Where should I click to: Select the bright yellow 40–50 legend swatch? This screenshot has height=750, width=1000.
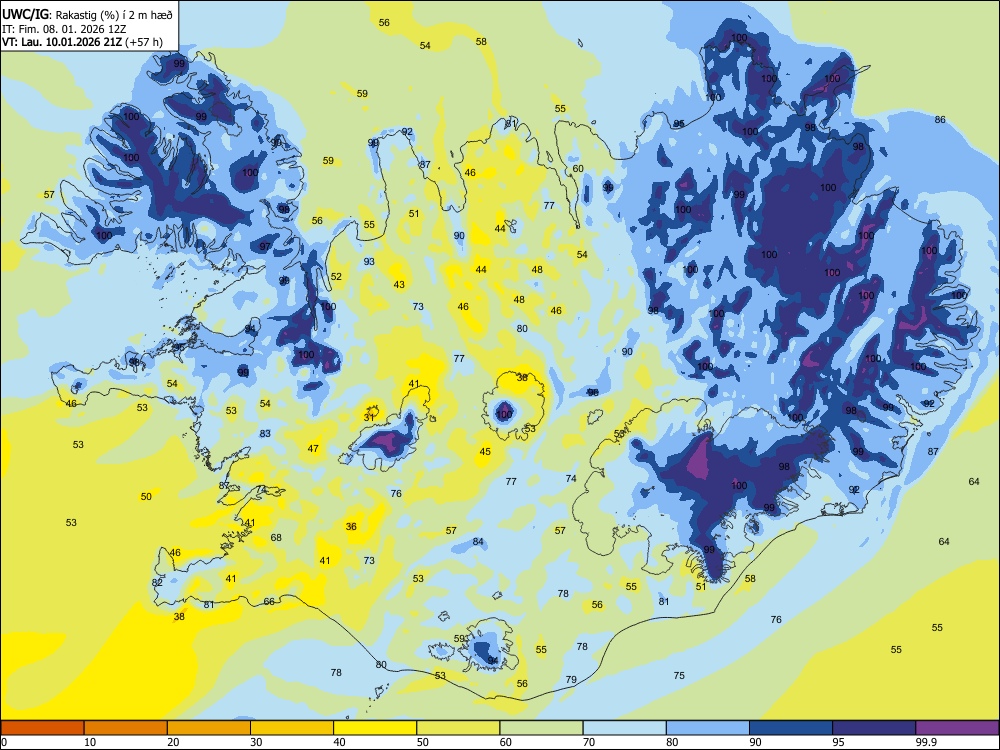click(375, 728)
